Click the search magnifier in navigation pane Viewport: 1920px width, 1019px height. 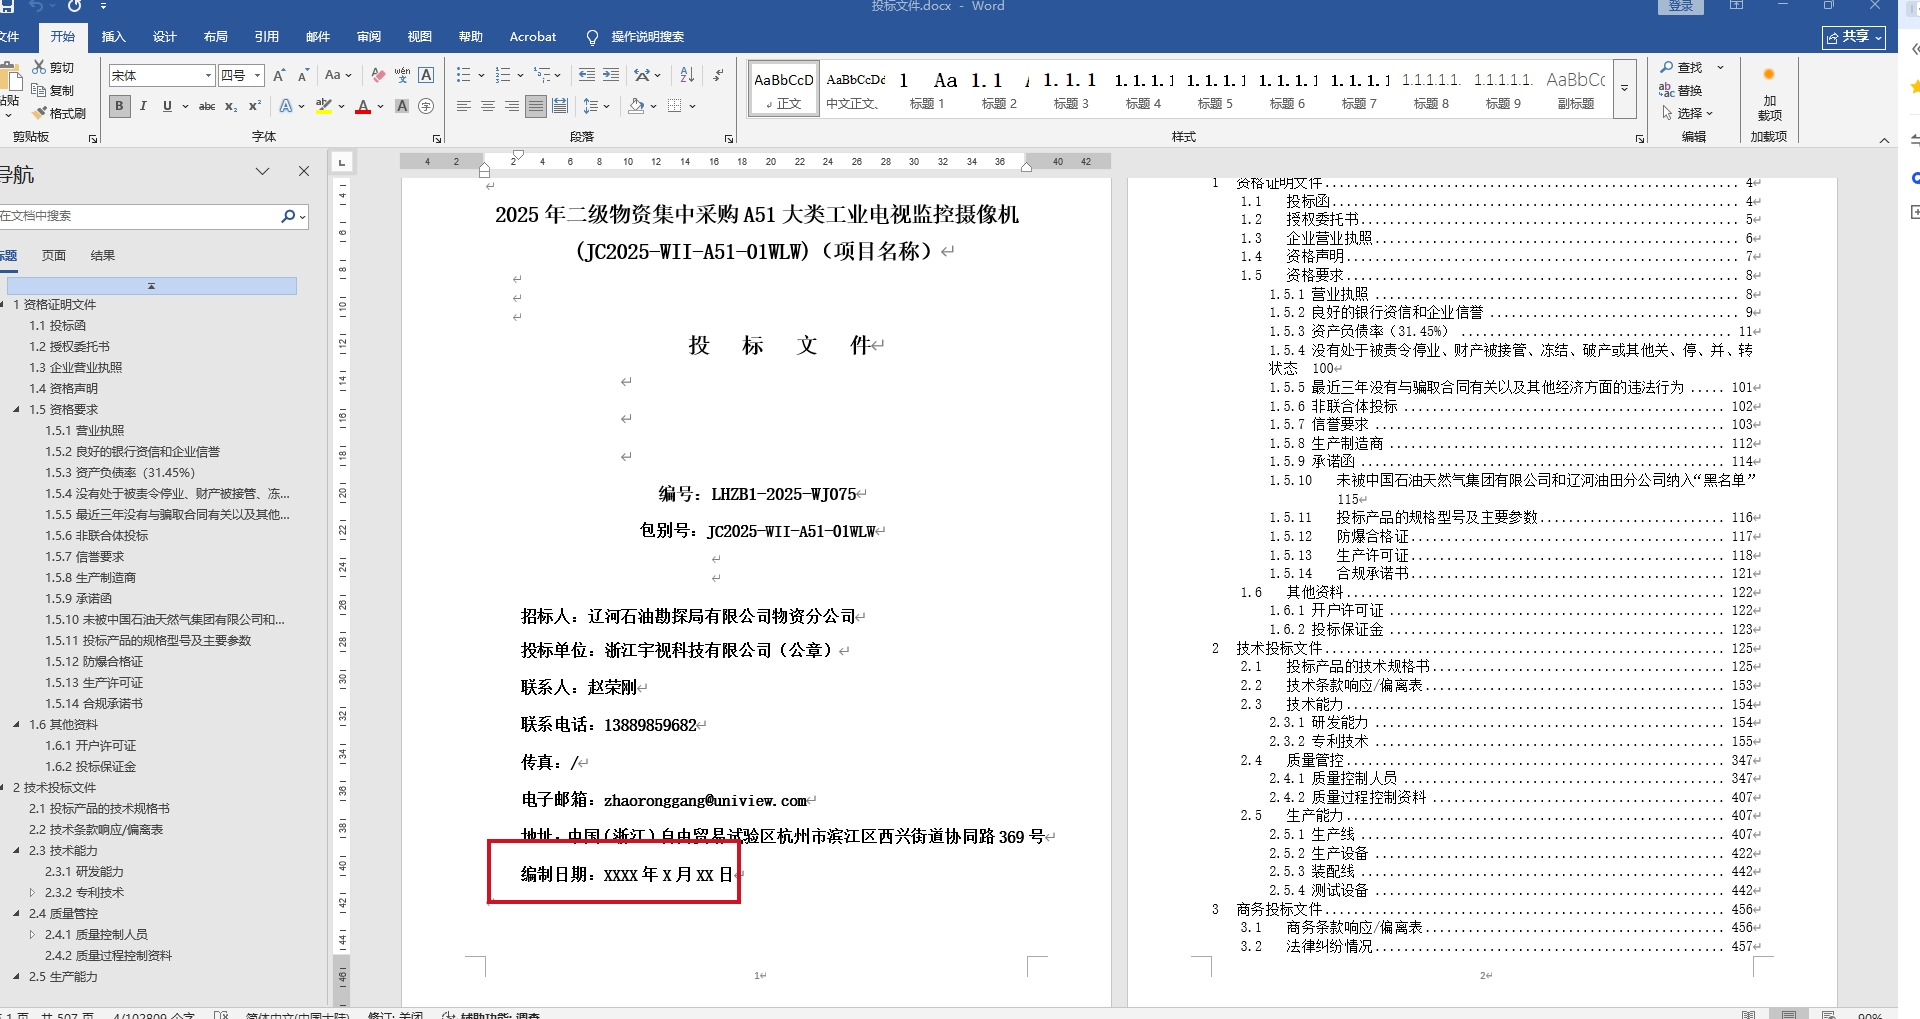click(288, 216)
